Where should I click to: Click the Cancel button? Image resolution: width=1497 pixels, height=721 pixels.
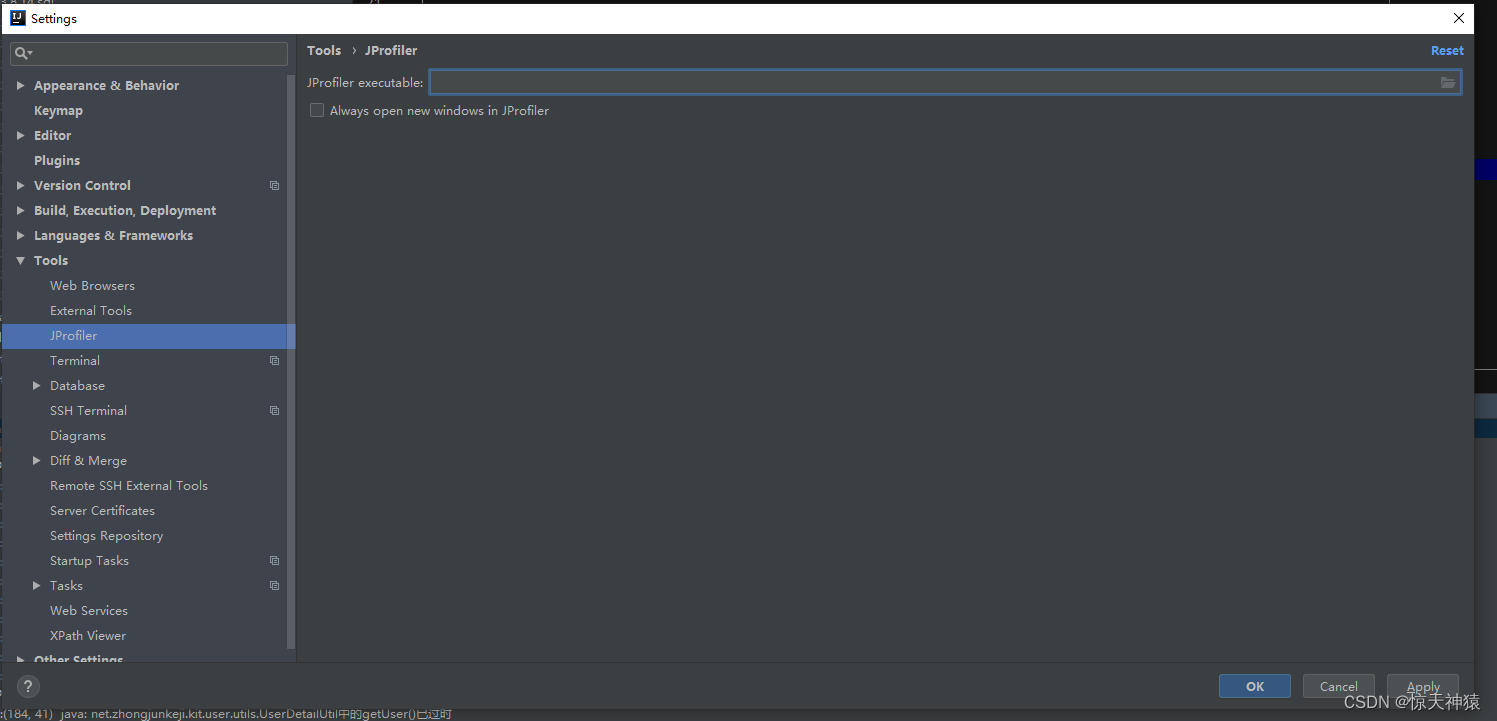click(x=1339, y=686)
